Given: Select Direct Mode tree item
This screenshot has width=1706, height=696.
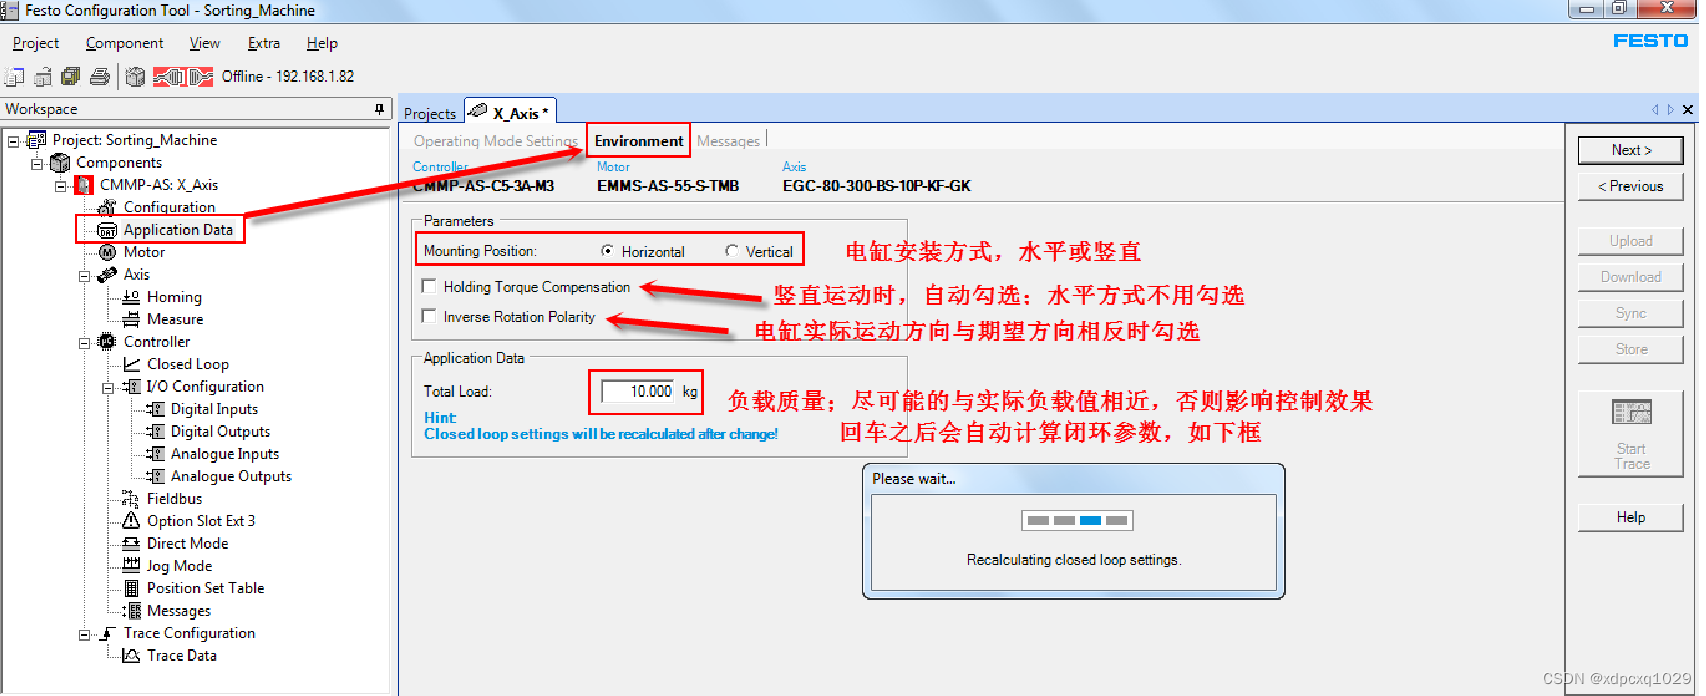Looking at the screenshot, I should point(187,543).
